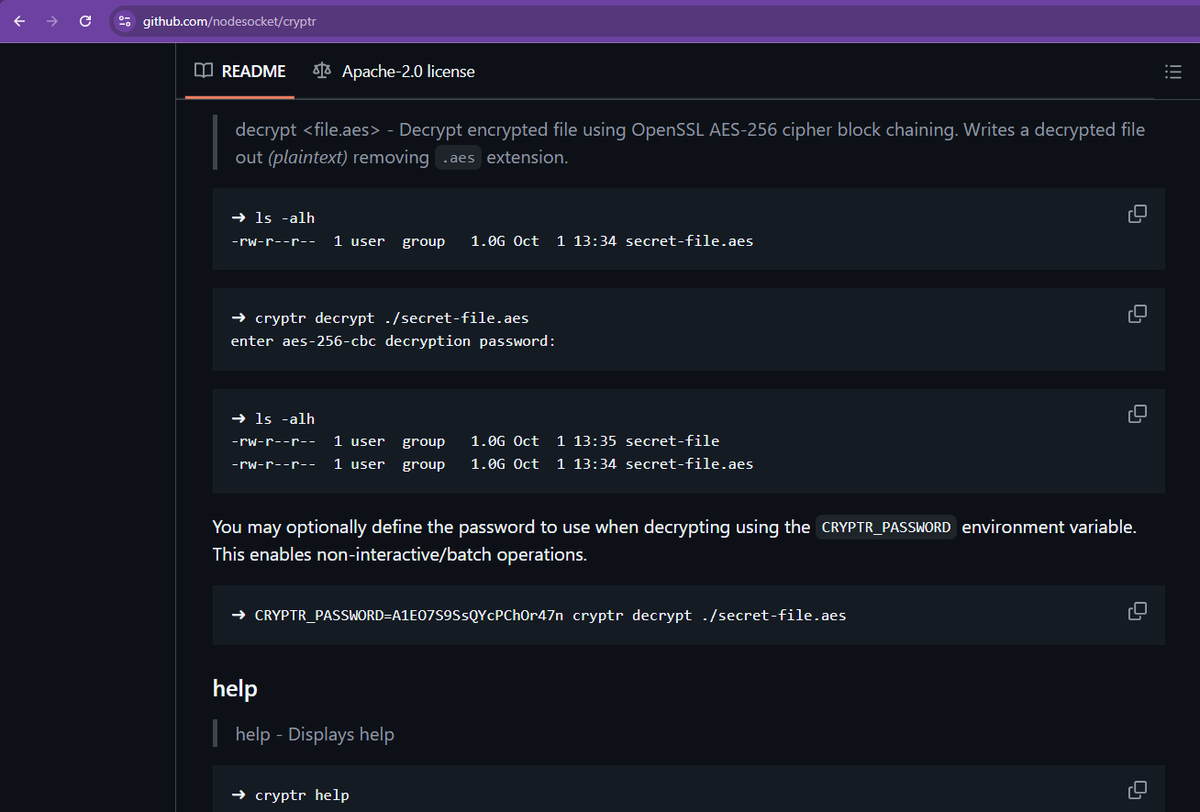
Task: Copy the first ls -alh code block
Action: pyautogui.click(x=1137, y=214)
